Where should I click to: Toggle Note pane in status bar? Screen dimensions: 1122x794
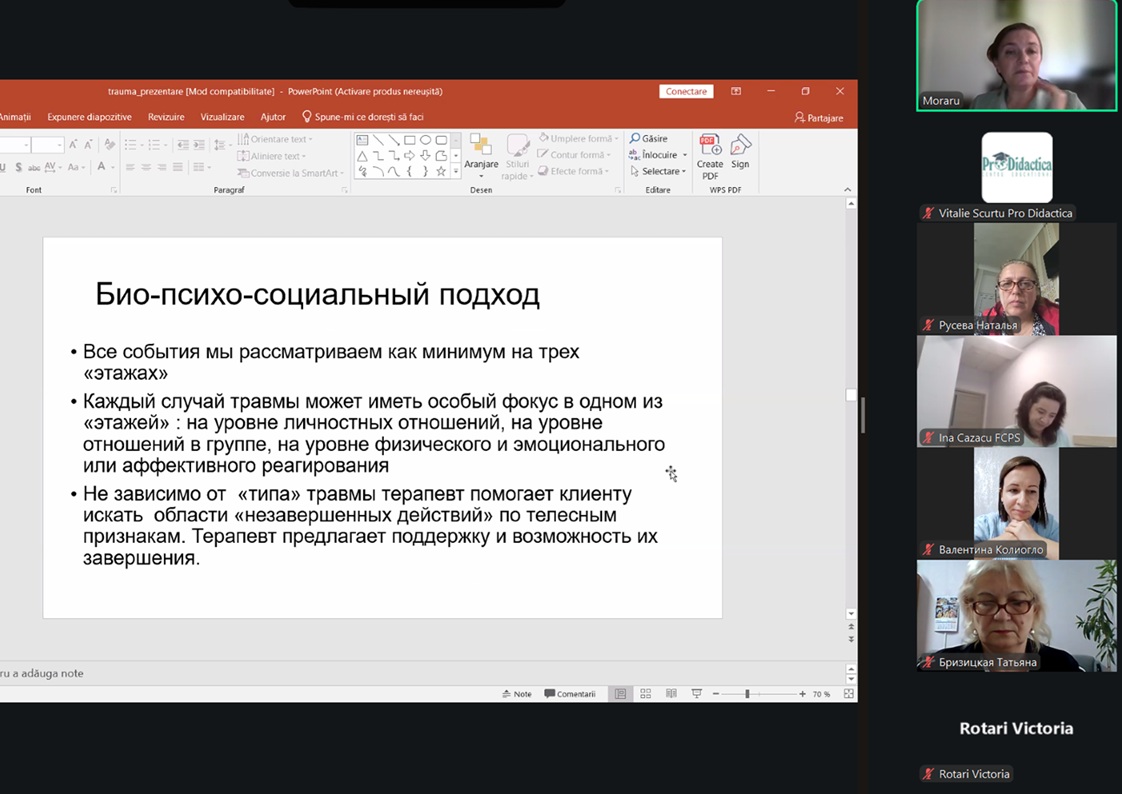517,694
